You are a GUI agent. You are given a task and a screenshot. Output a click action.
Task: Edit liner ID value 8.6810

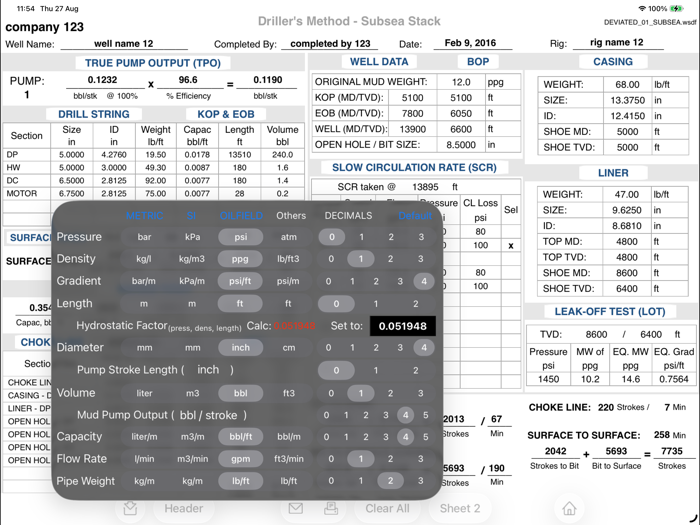coord(626,226)
